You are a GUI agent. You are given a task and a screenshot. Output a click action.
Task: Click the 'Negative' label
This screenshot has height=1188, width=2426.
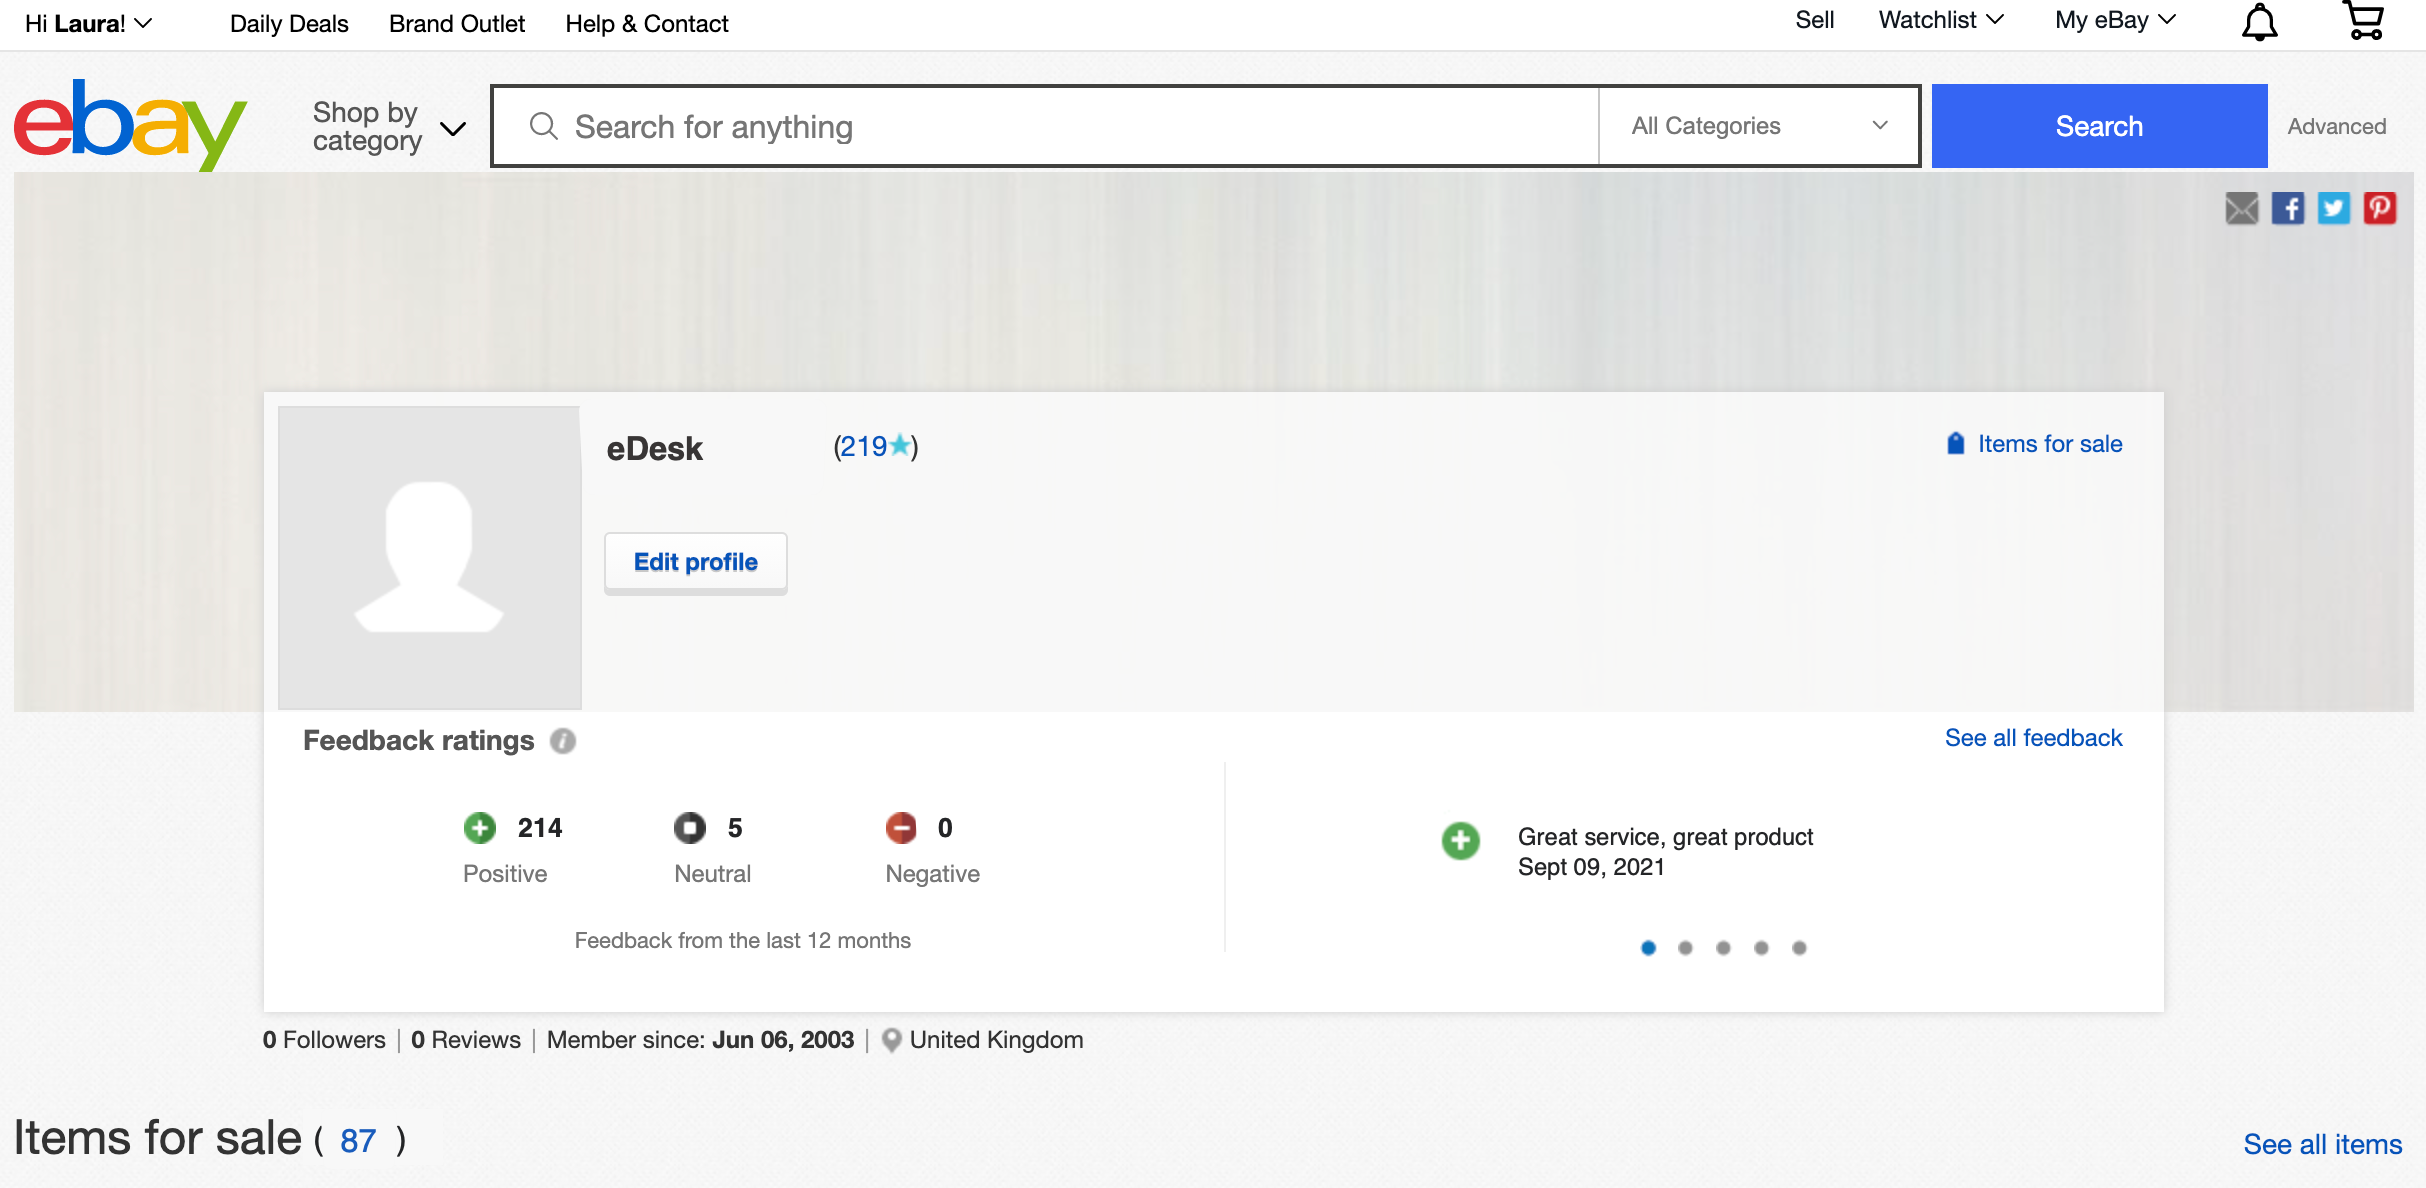coord(932,874)
